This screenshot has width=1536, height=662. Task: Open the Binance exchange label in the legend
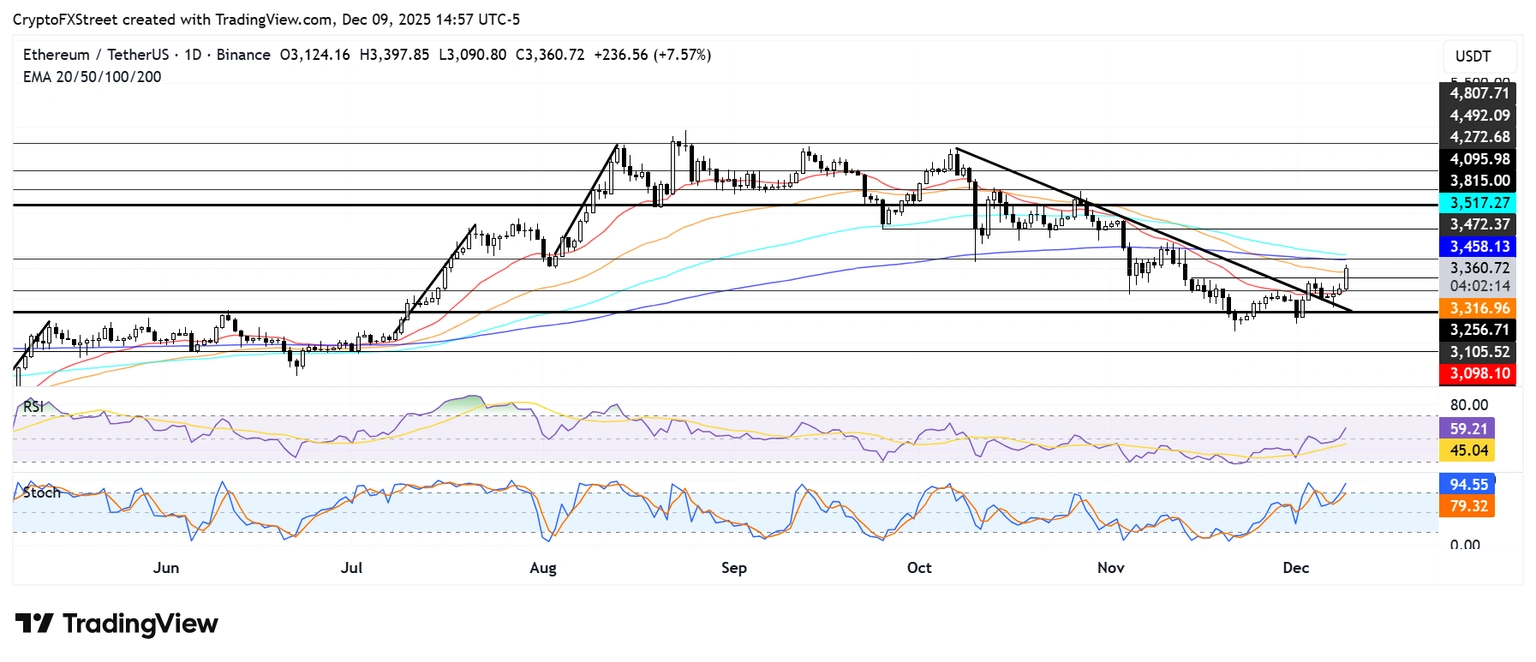tap(244, 55)
